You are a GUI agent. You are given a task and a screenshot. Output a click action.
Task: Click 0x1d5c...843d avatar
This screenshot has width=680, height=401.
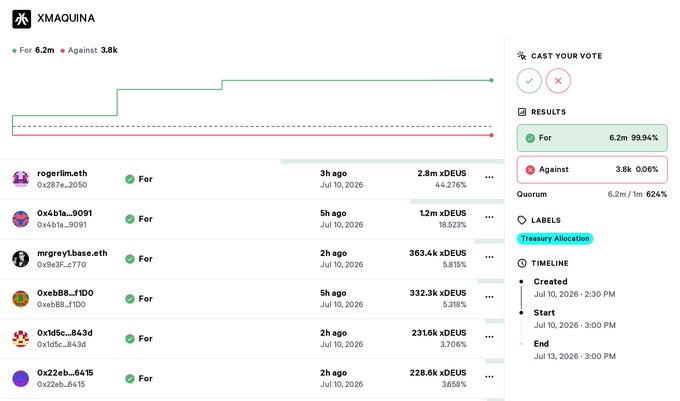click(20, 339)
